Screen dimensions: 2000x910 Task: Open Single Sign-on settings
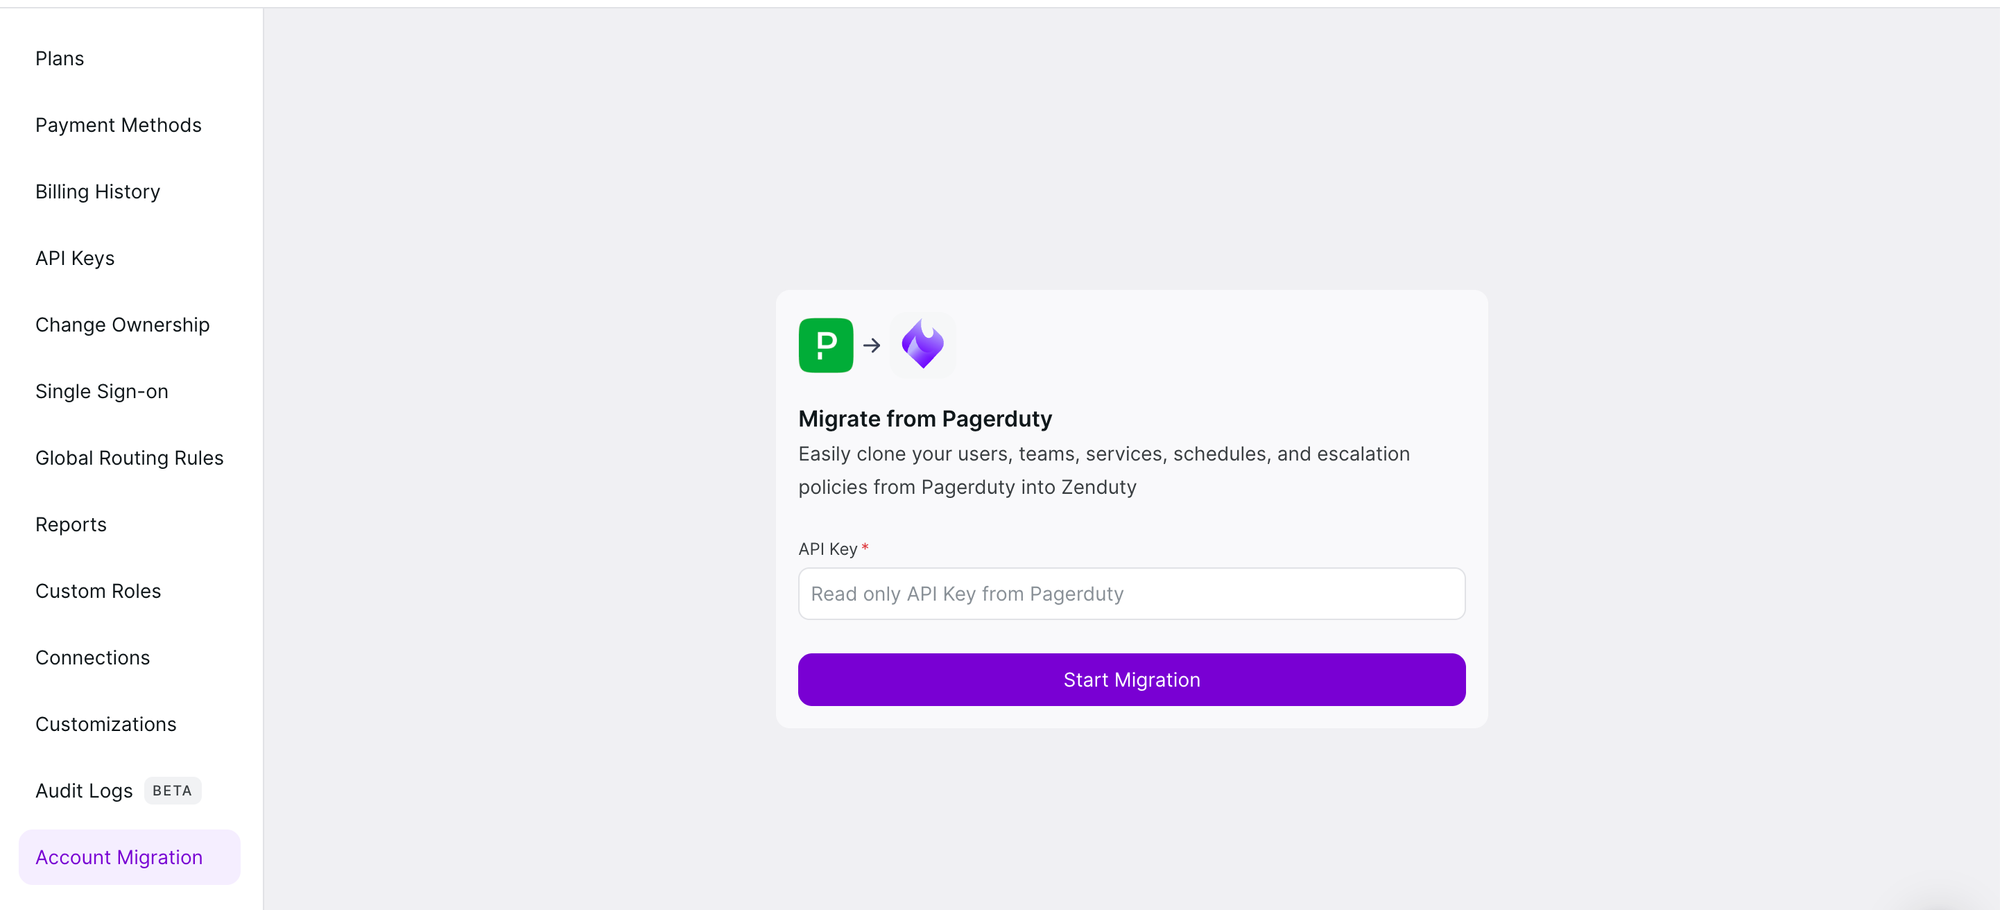coord(102,392)
